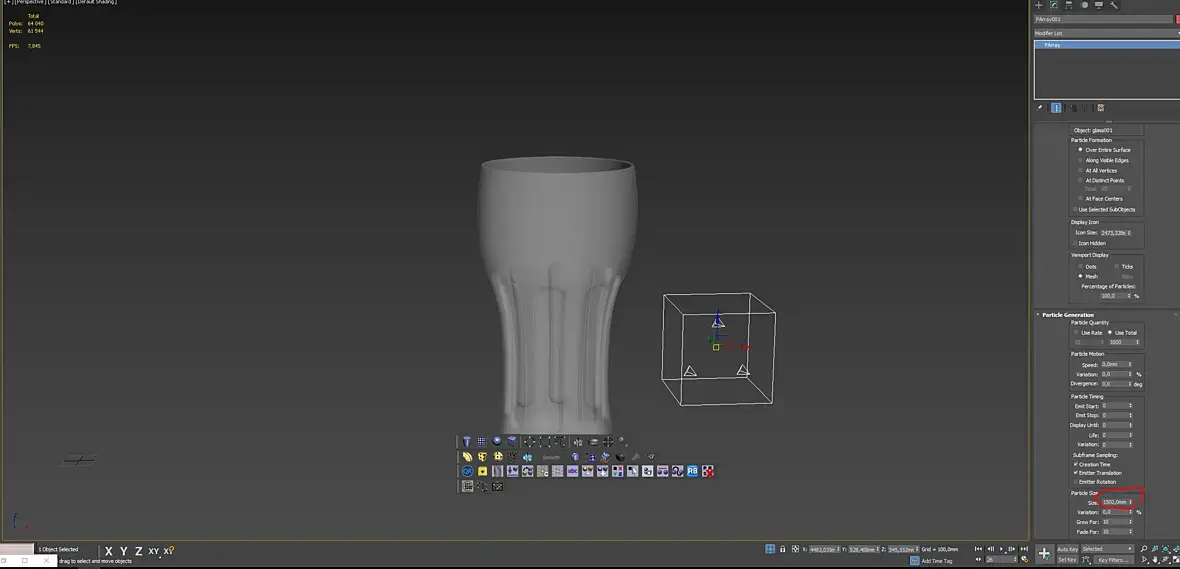Select At Face Centers radio option
The height and width of the screenshot is (569, 1180).
[1100, 199]
